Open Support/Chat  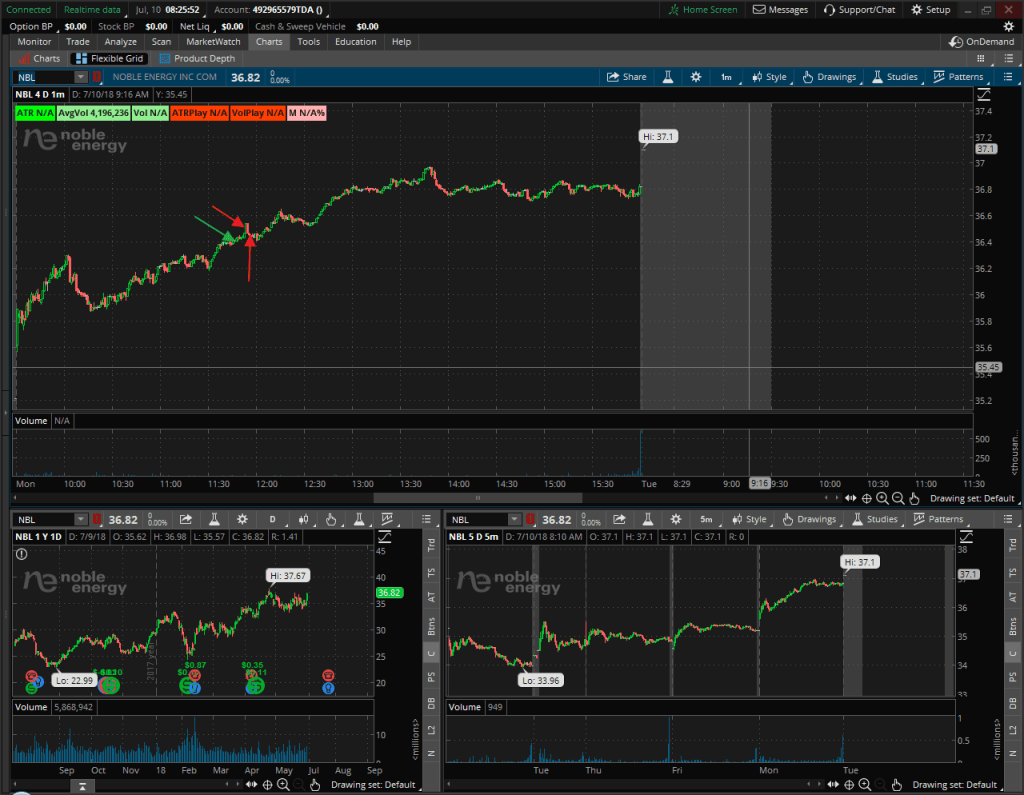[x=859, y=10]
